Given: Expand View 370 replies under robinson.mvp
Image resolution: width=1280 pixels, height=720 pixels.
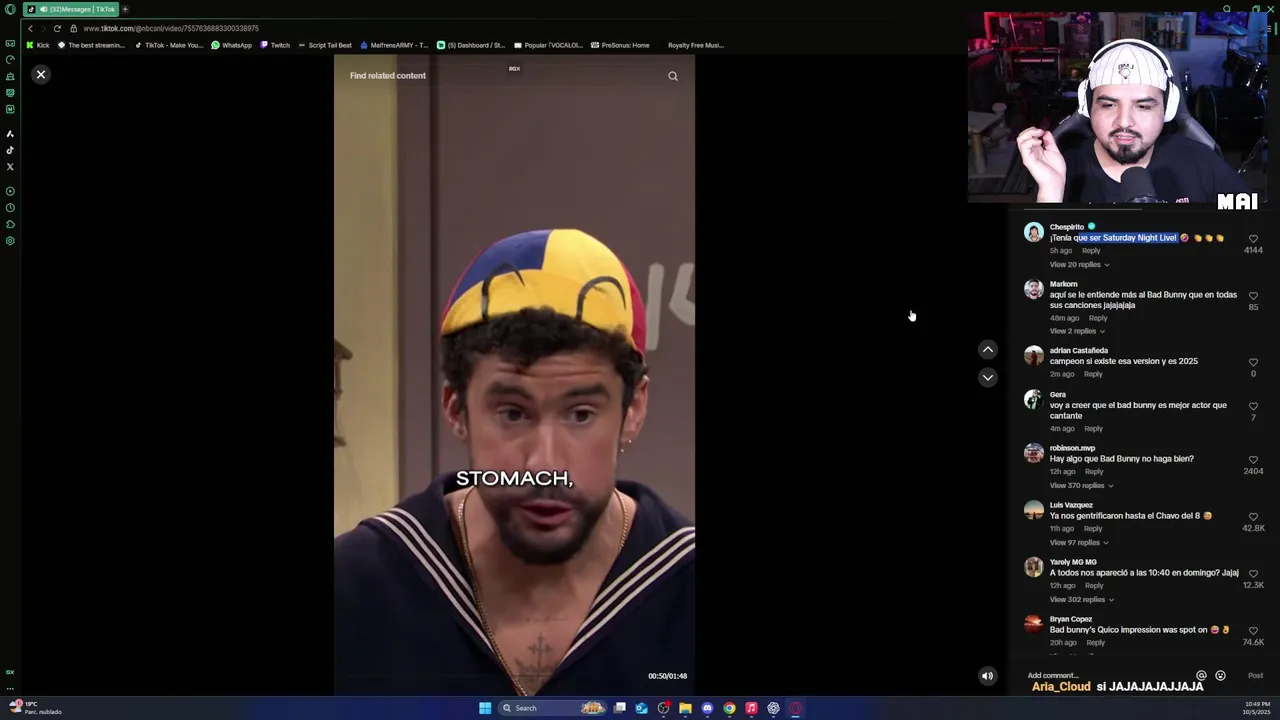Looking at the screenshot, I should pyautogui.click(x=1081, y=486).
